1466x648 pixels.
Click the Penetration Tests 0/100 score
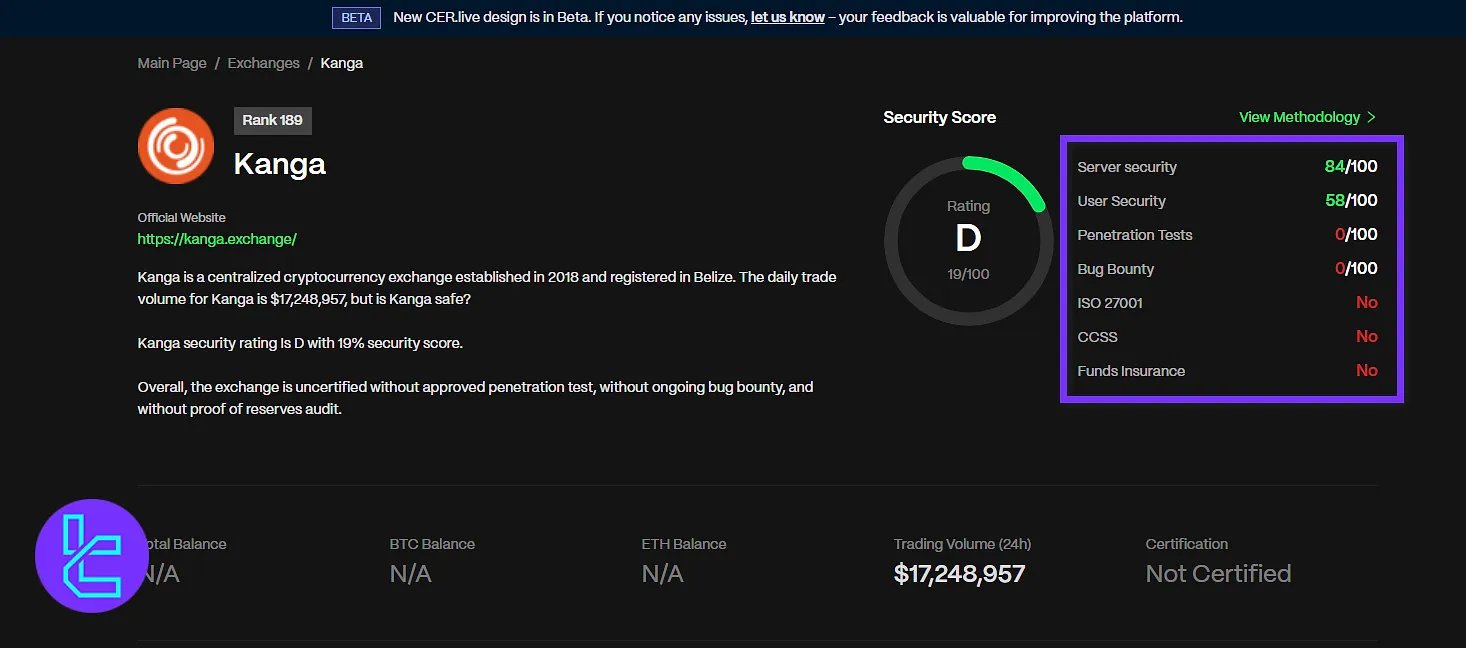[1356, 235]
